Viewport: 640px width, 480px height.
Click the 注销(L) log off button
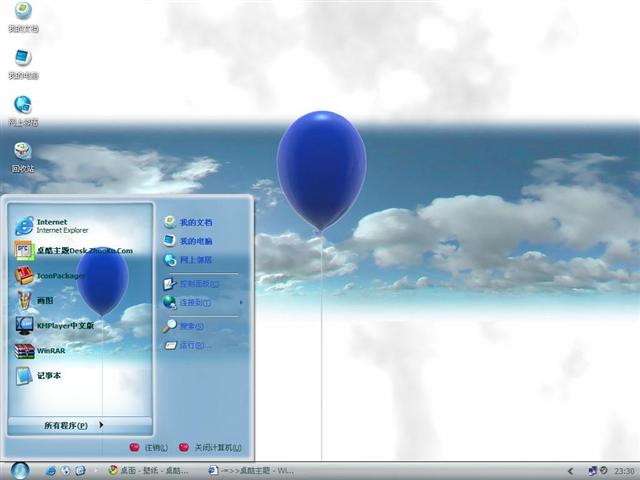[149, 448]
